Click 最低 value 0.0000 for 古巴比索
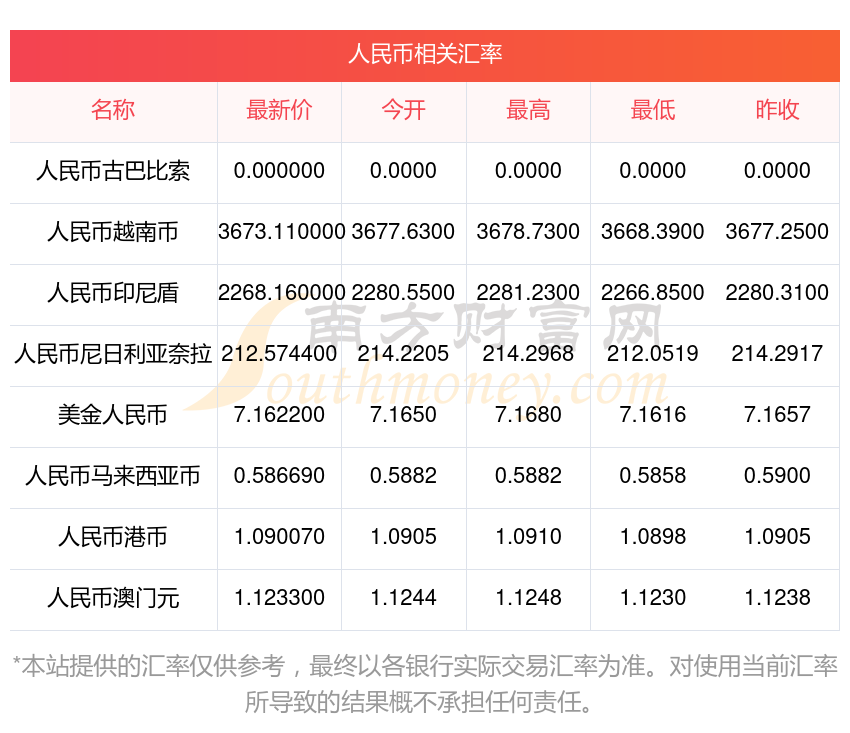Image resolution: width=850 pixels, height=733 pixels. (x=653, y=171)
